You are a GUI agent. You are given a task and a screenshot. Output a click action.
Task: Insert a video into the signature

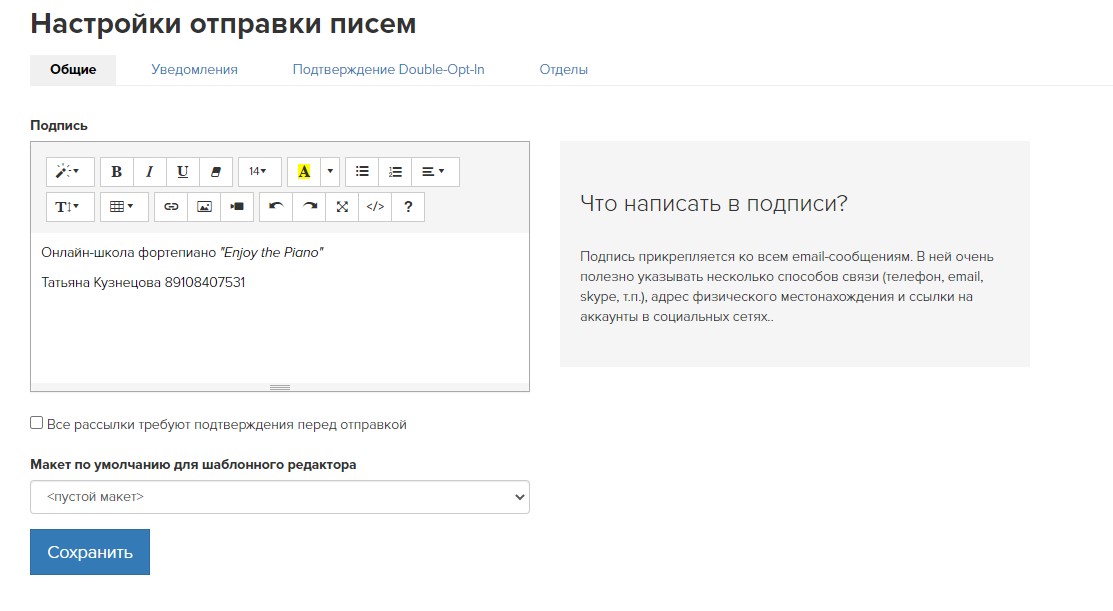click(237, 207)
